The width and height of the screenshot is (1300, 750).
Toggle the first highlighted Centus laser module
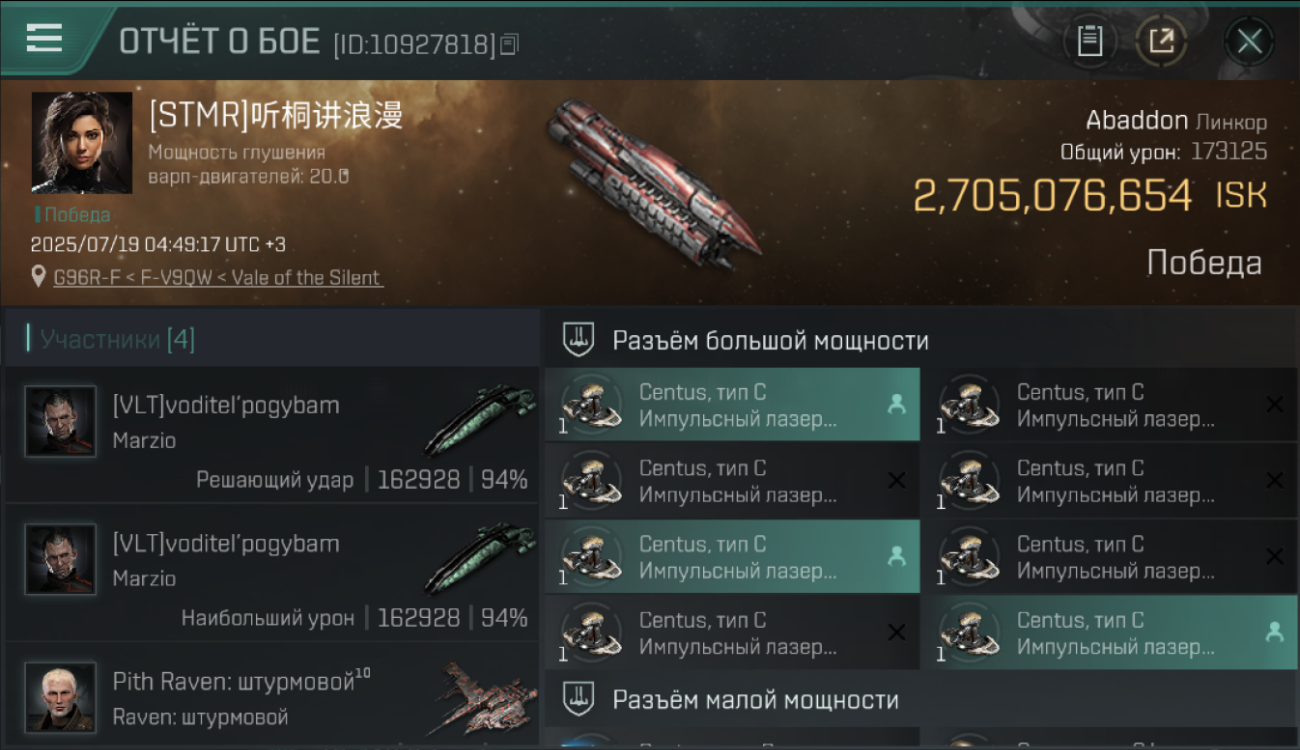(732, 405)
